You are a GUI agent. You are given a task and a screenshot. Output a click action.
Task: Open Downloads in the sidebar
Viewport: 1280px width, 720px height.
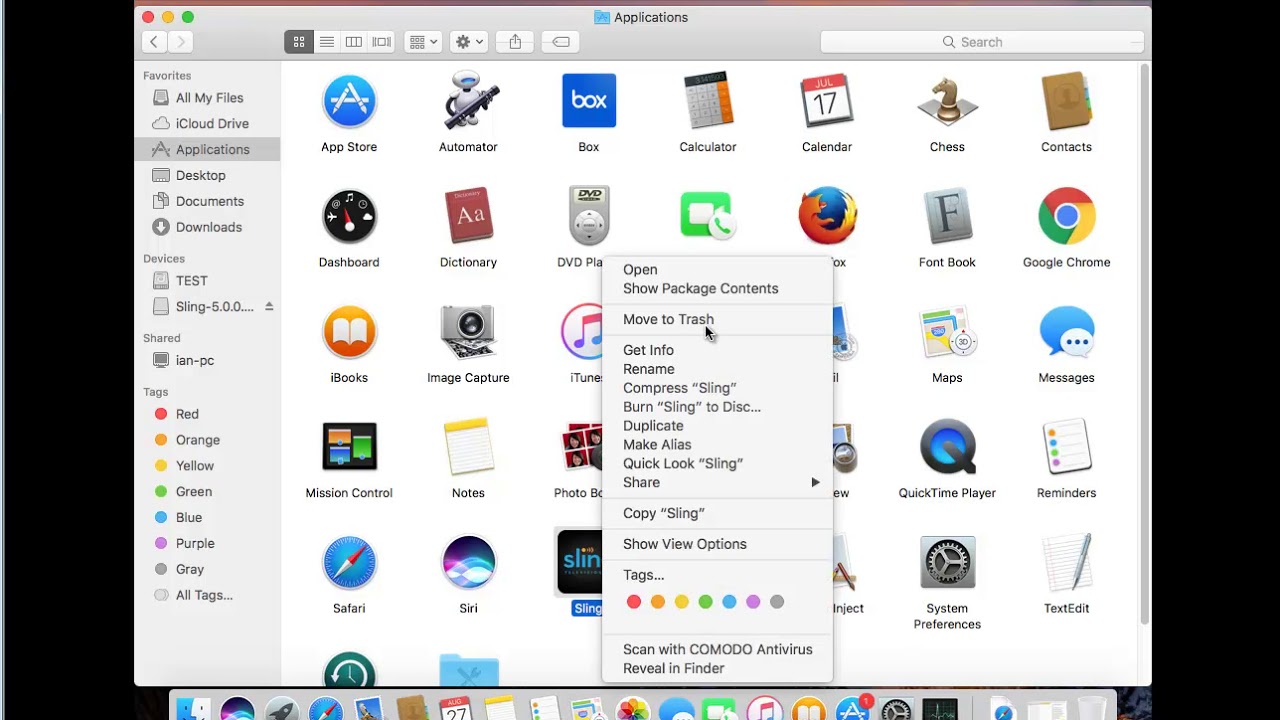(x=207, y=227)
